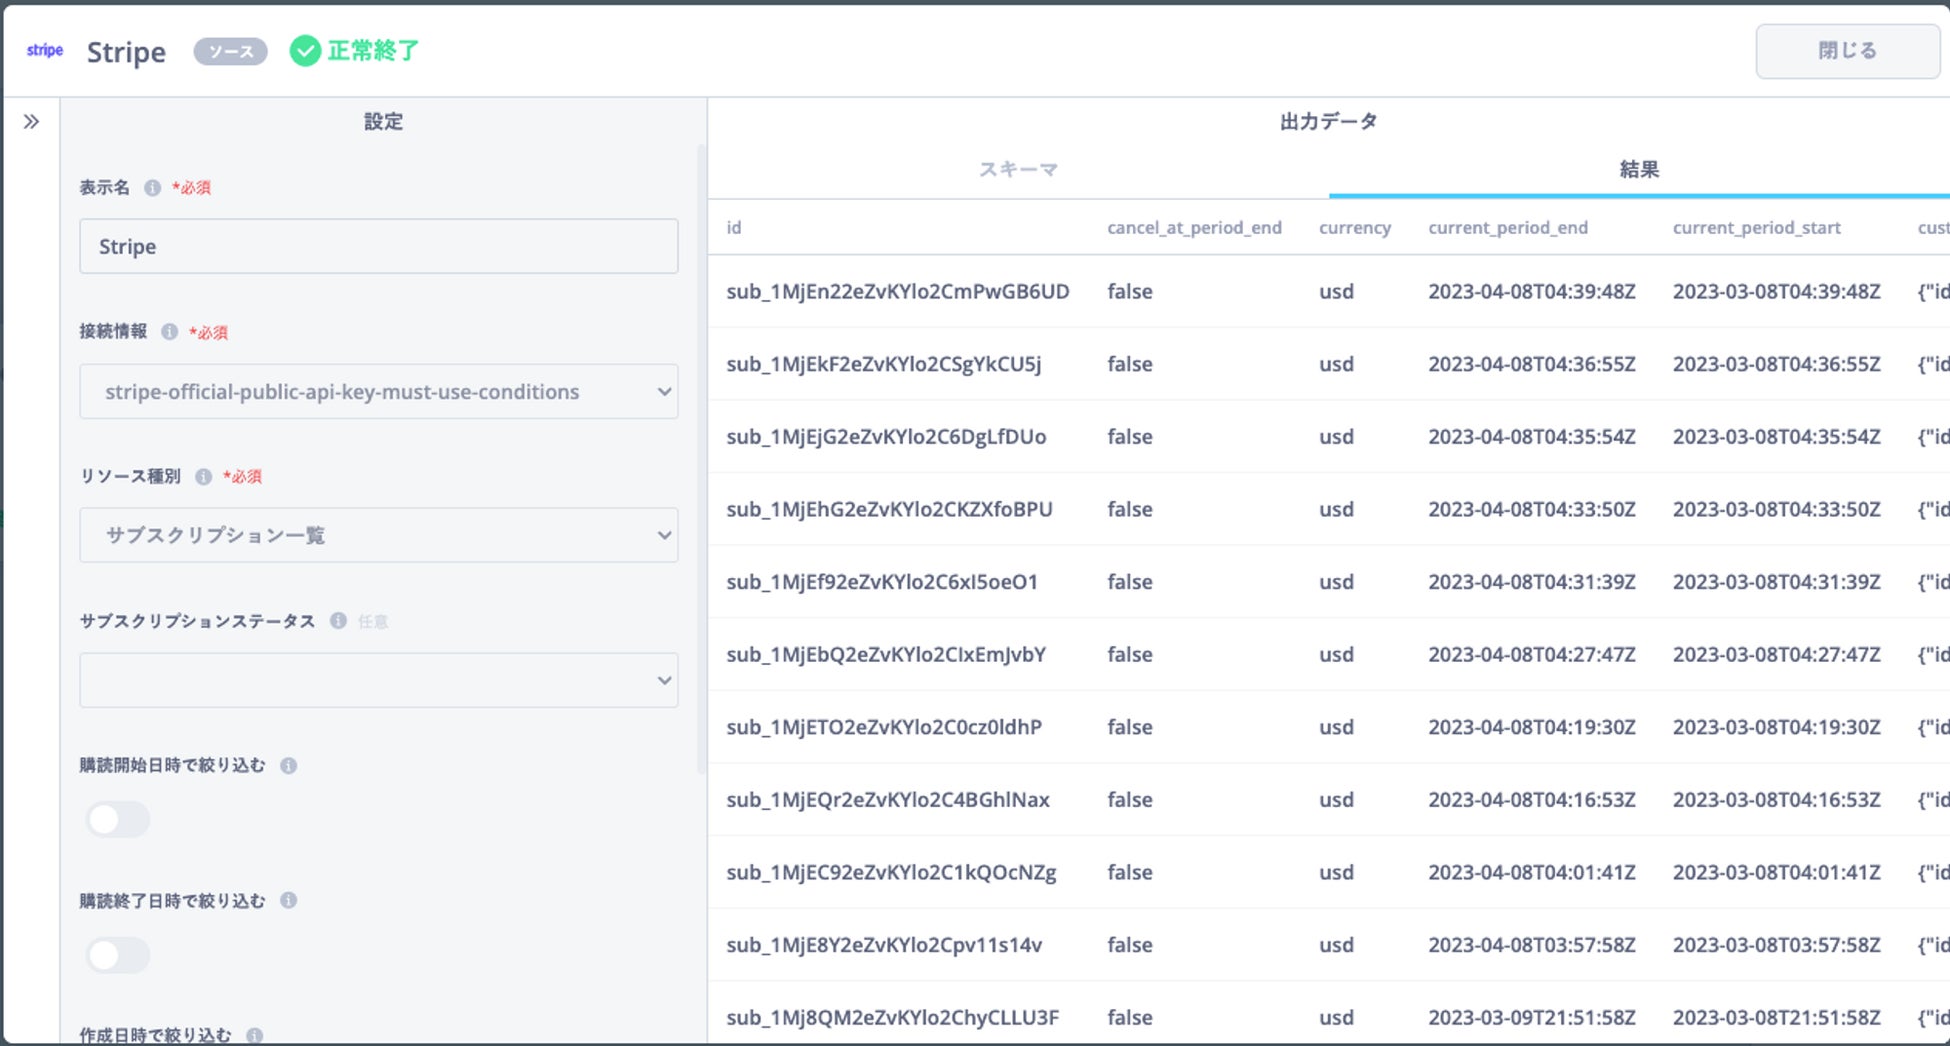Click the 出力データ panel heading
The image size is (1950, 1046).
[x=1329, y=122]
